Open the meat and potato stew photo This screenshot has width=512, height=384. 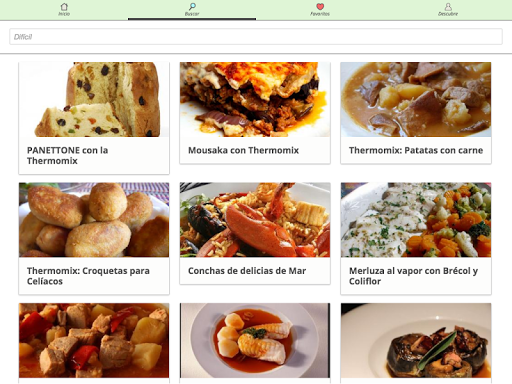tap(94, 340)
